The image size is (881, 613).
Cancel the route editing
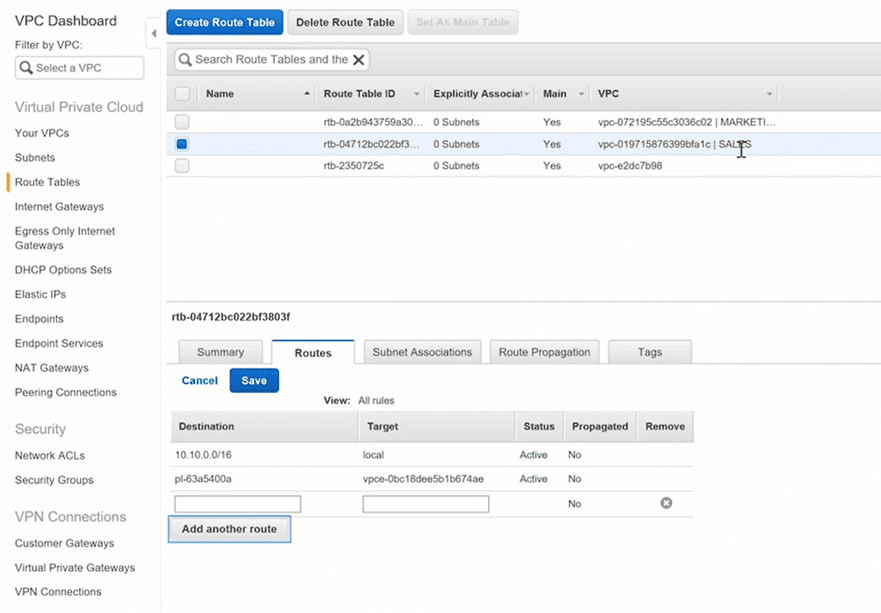[x=200, y=381]
